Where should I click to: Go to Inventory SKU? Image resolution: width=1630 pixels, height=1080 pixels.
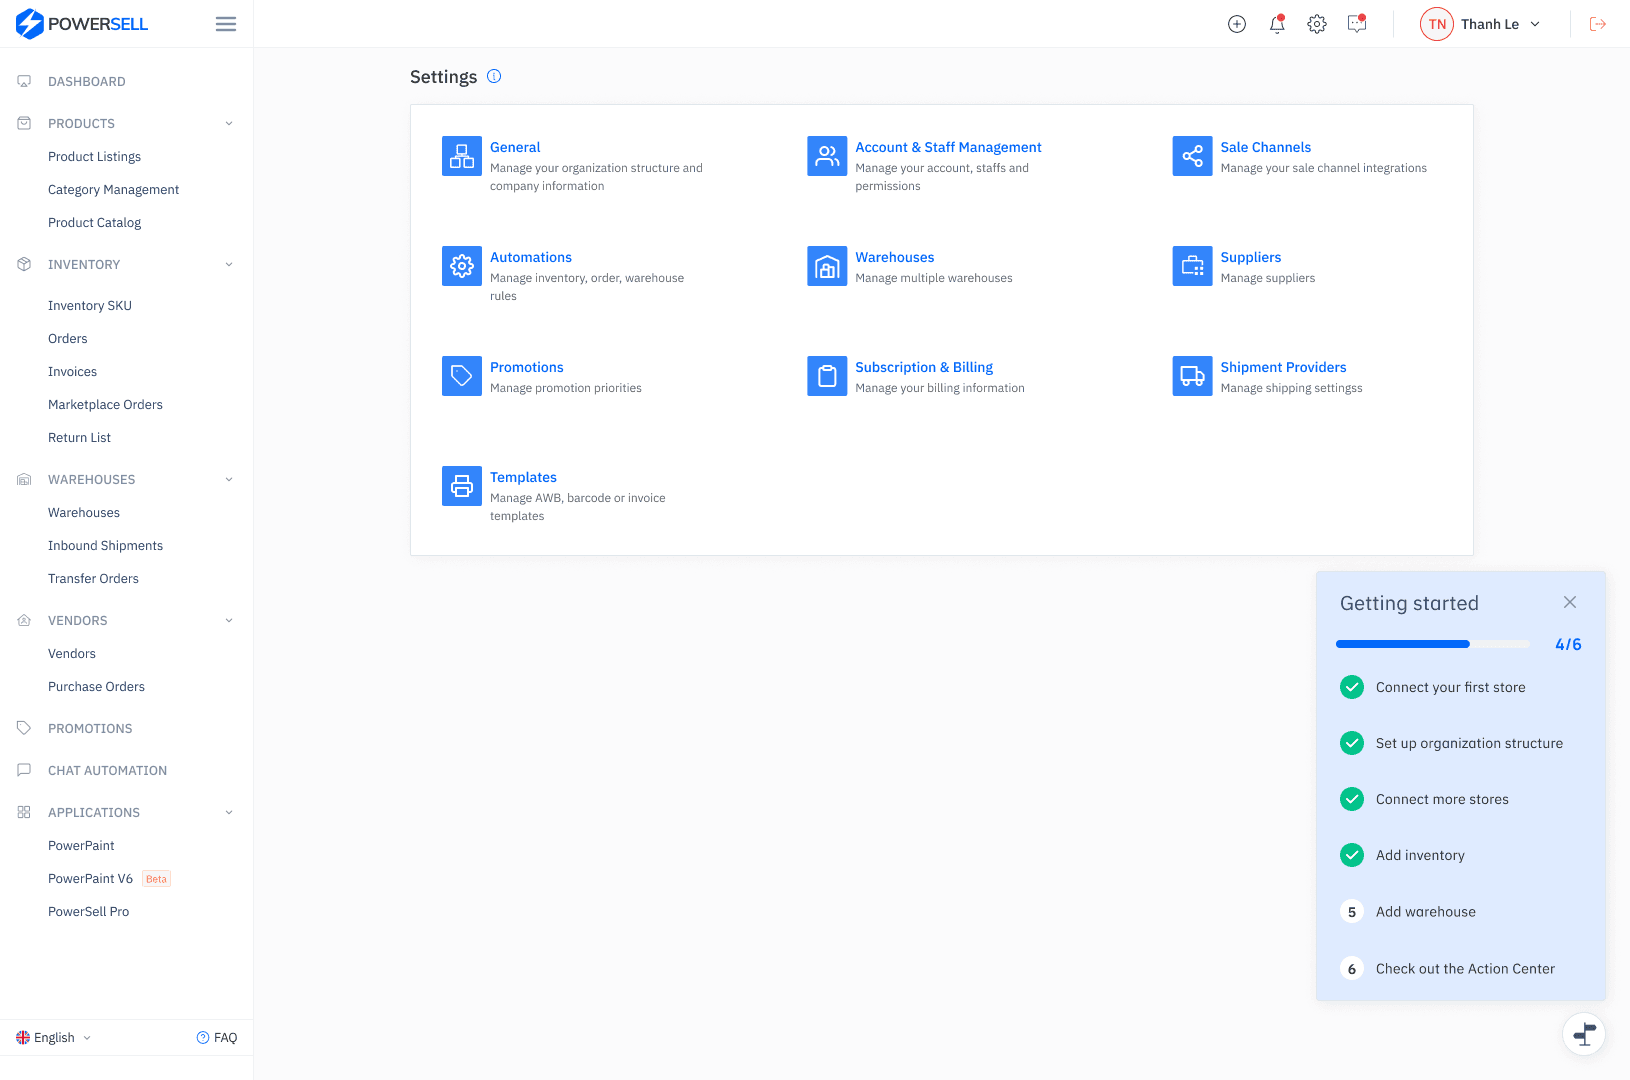[x=90, y=305]
